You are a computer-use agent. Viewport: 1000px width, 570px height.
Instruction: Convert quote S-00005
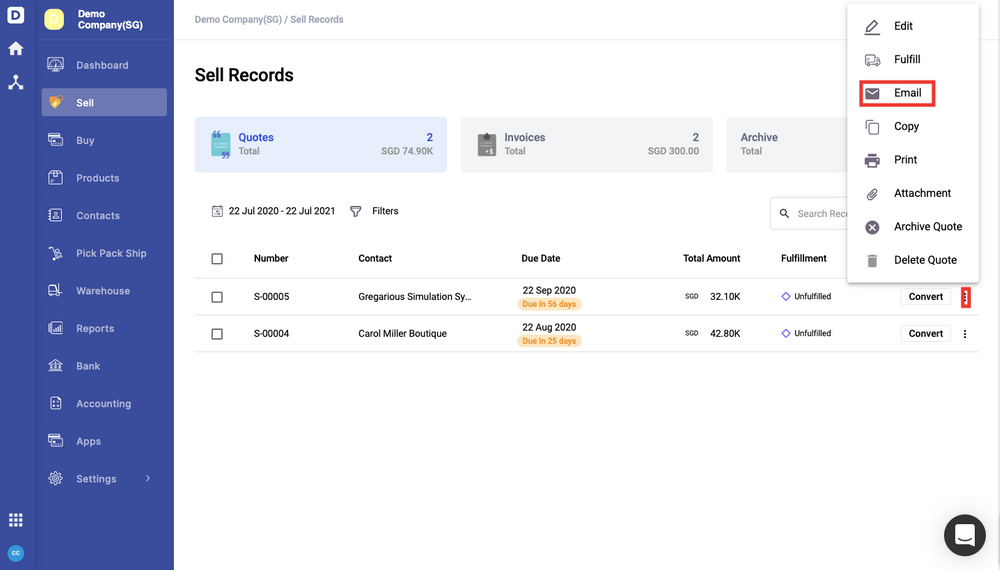pos(926,297)
